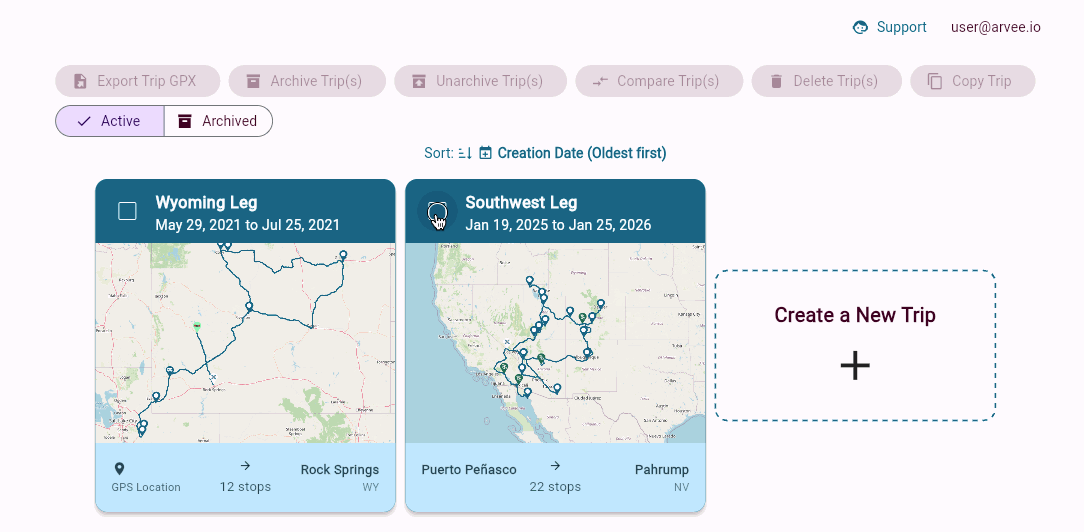Click the Copy Trip duplicate icon
This screenshot has width=1084, height=532.
(935, 82)
